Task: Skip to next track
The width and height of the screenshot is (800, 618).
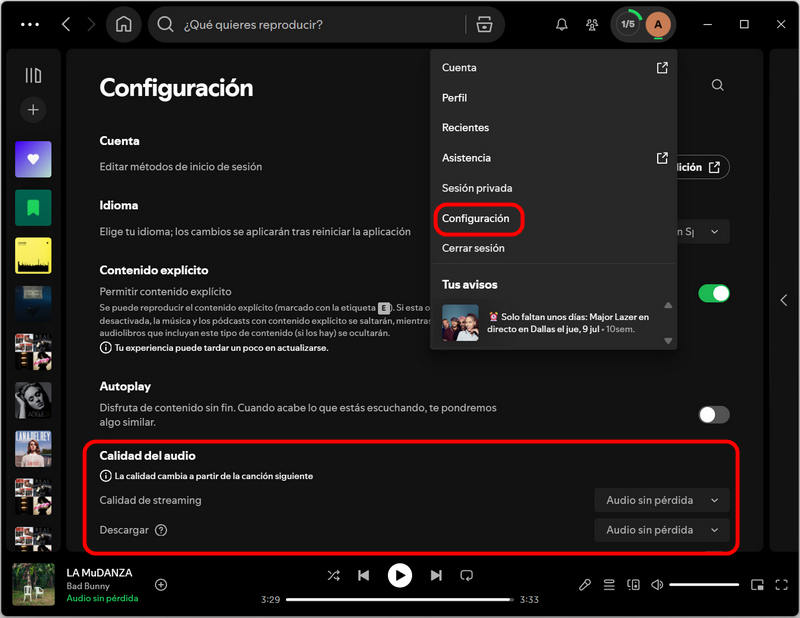Action: 436,576
